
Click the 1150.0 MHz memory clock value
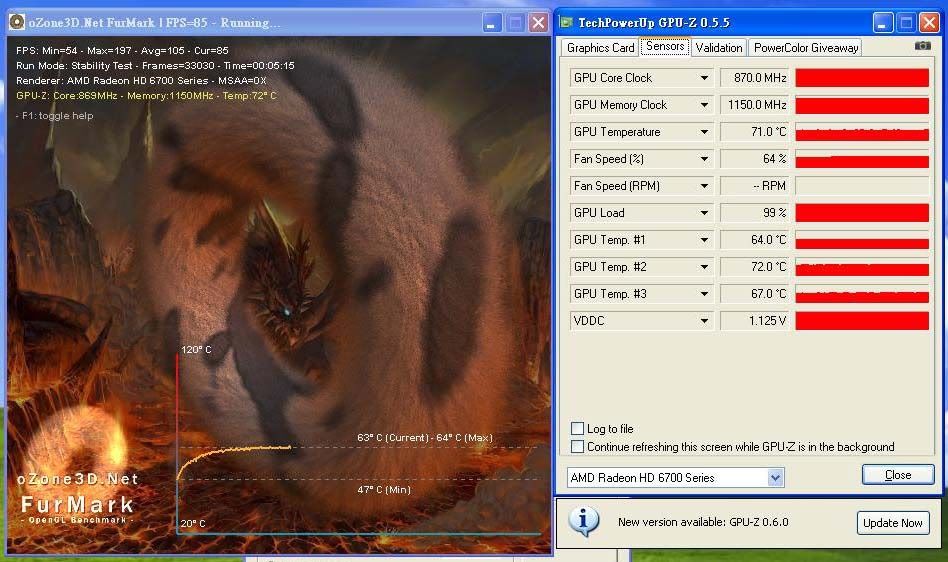(x=755, y=105)
